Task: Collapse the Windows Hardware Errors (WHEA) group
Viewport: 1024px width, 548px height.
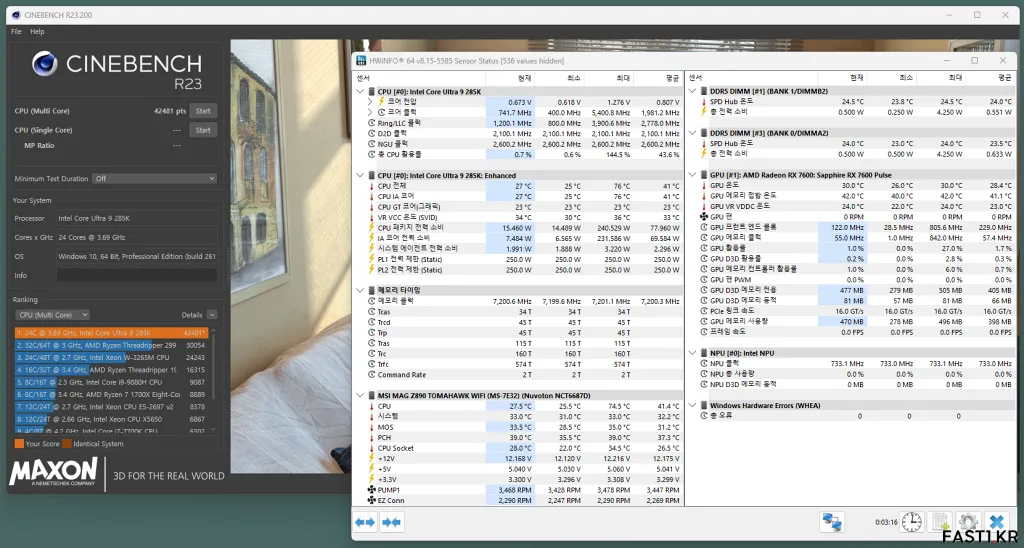Action: [692, 406]
